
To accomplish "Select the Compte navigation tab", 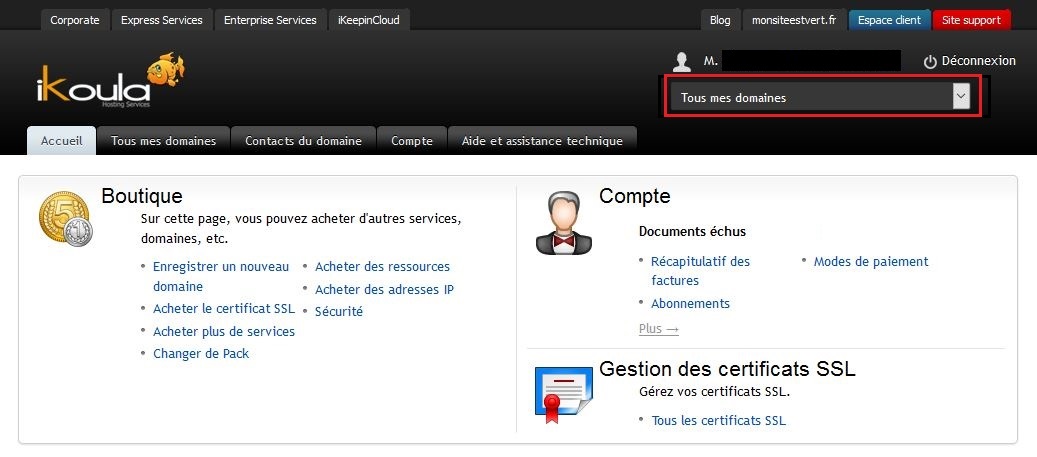I will pyautogui.click(x=412, y=141).
